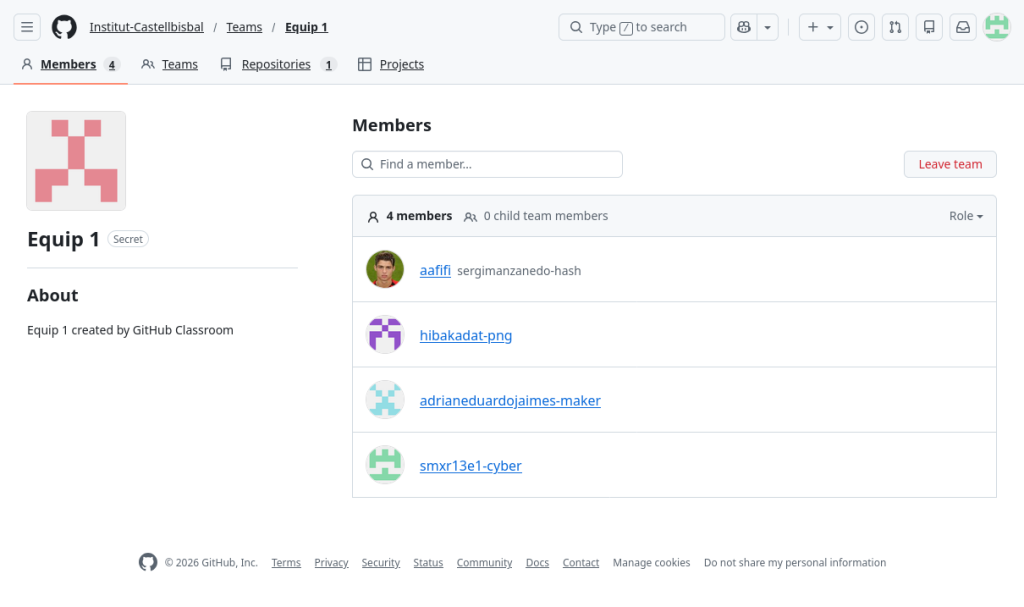Viewport: 1024px width, 607px height.
Task: Open Institut-Castellbisbal organization breadcrumb link
Action: click(145, 27)
